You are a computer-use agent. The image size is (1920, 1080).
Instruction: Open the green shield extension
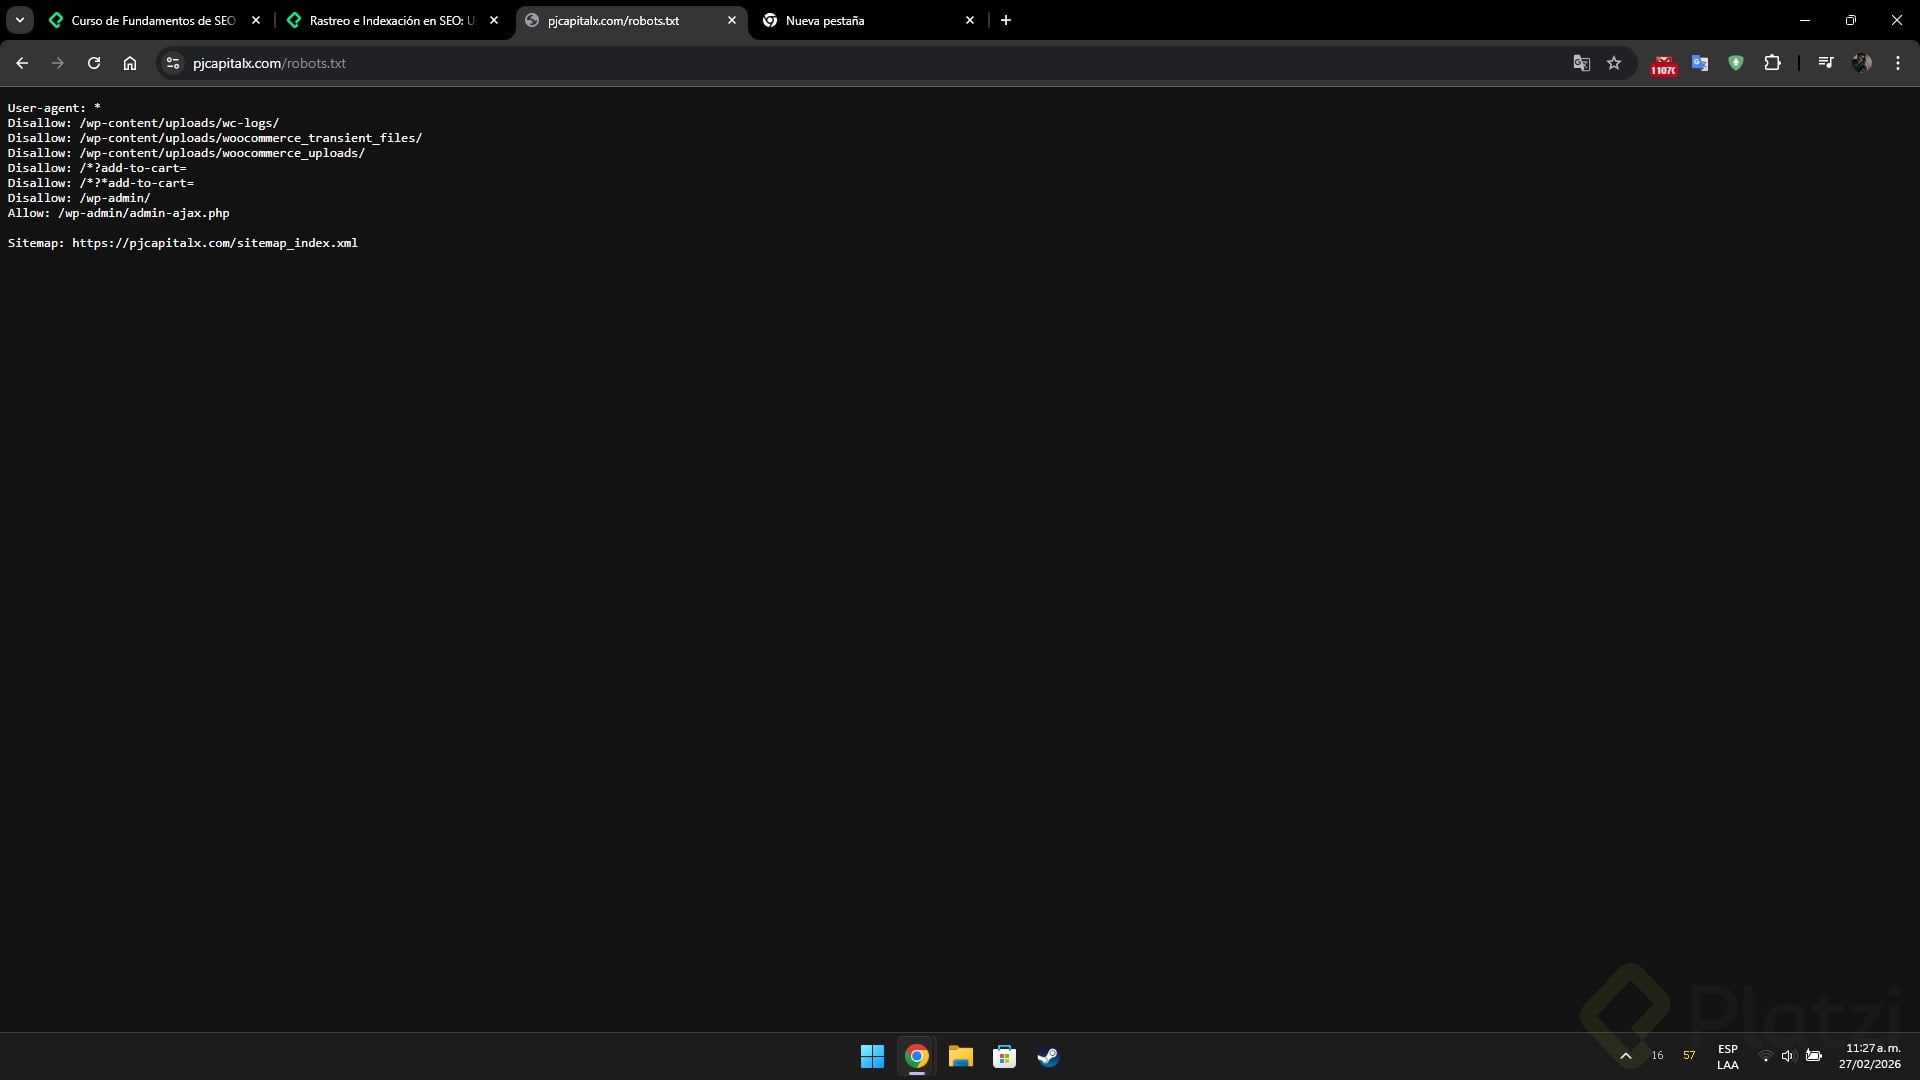[x=1736, y=63]
